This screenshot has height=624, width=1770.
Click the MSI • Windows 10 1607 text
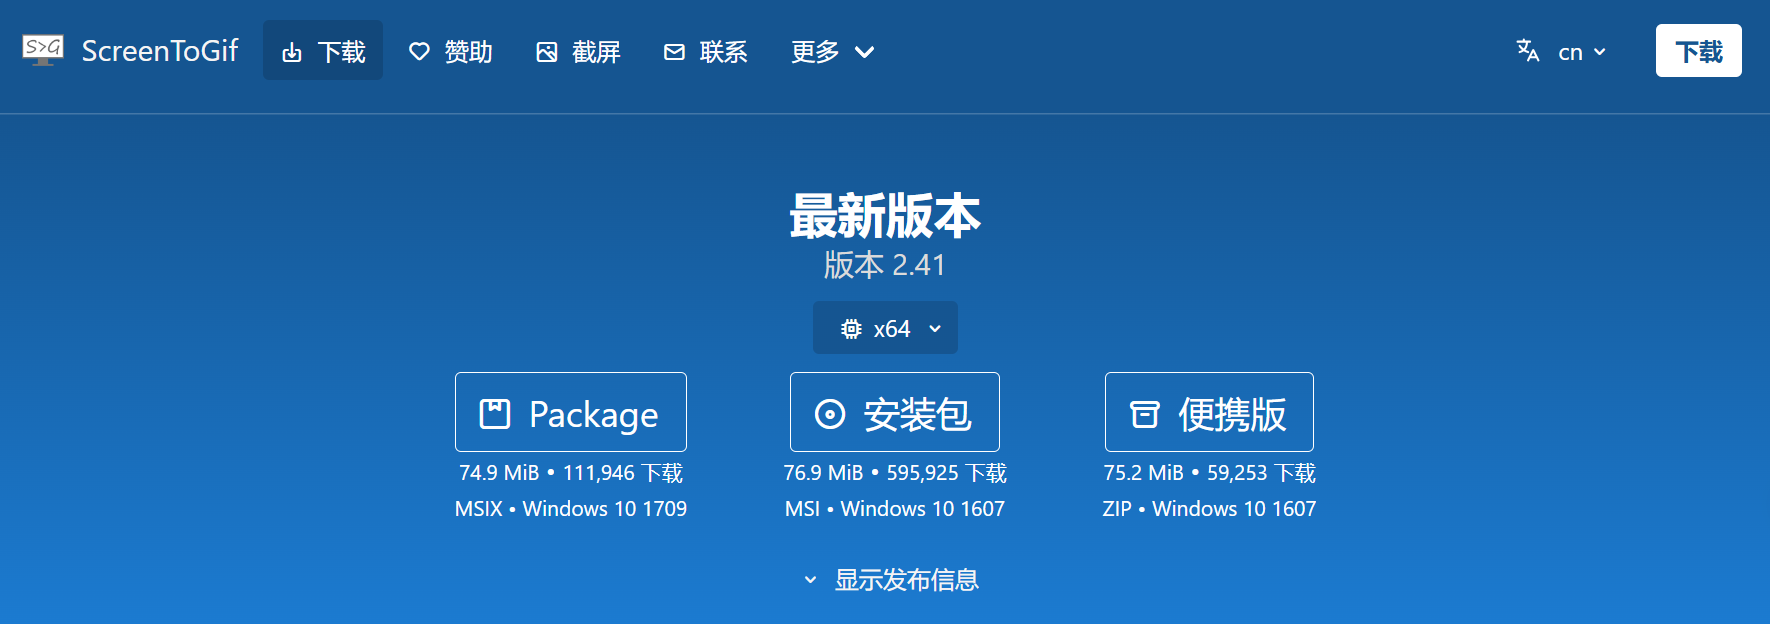(x=895, y=509)
